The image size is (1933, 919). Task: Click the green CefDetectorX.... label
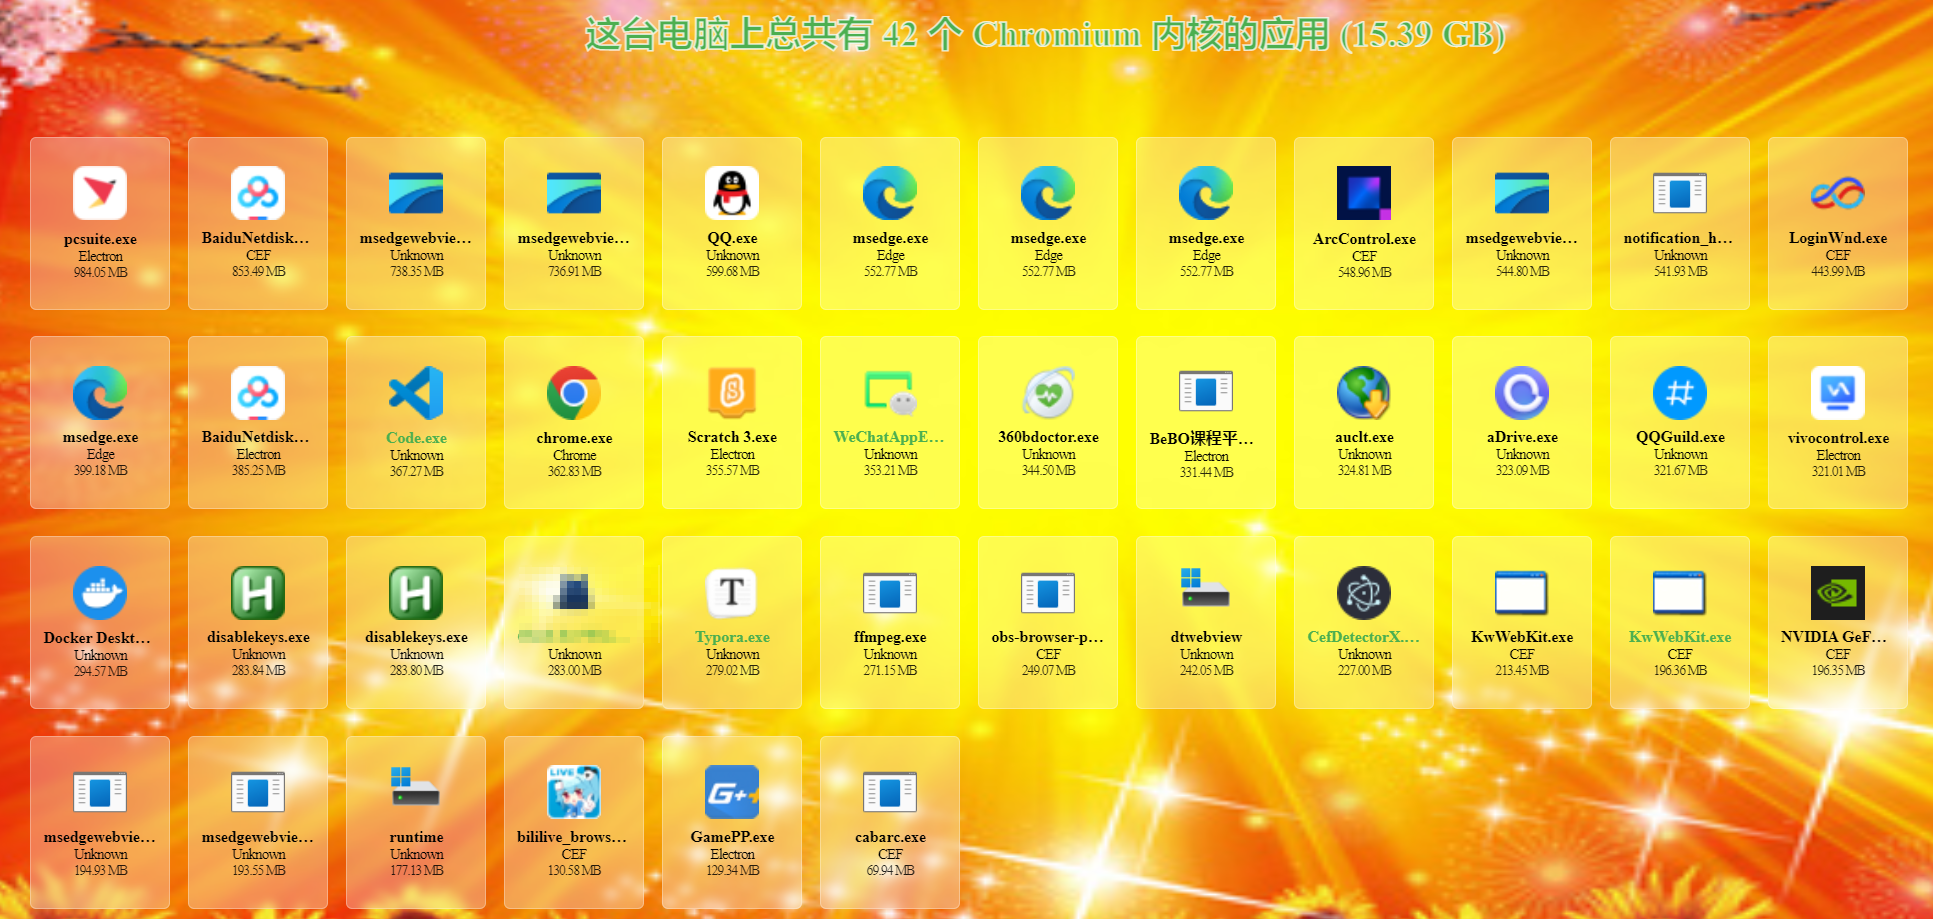tap(1364, 637)
